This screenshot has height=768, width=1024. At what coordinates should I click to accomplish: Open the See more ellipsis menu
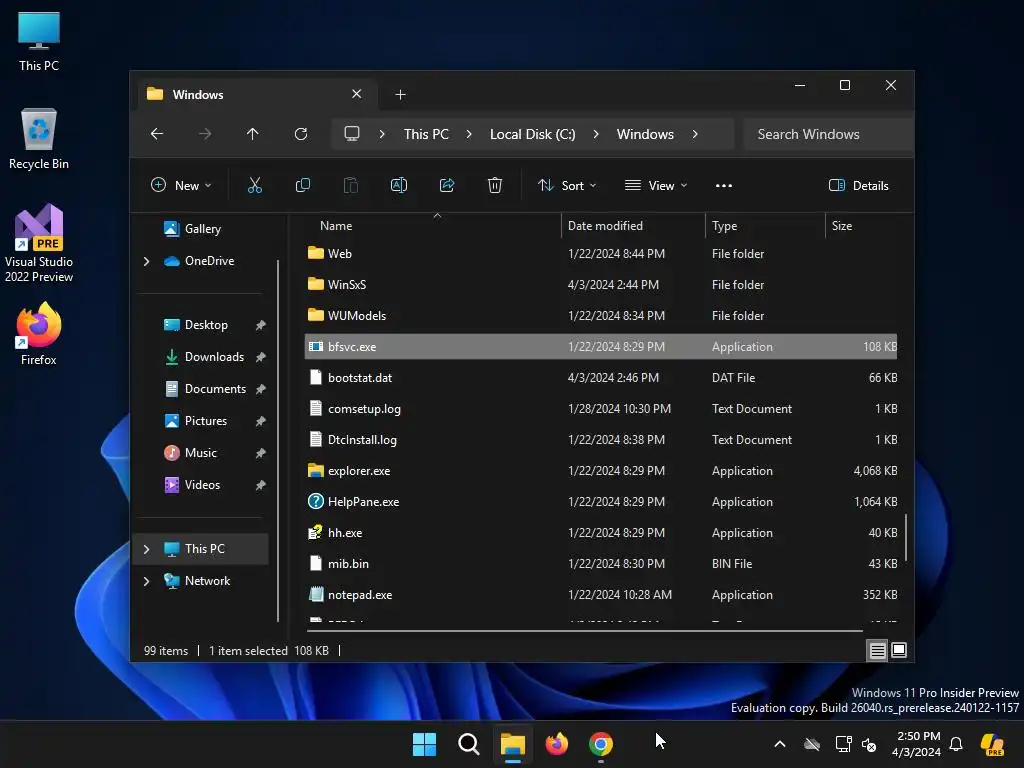[x=724, y=185]
